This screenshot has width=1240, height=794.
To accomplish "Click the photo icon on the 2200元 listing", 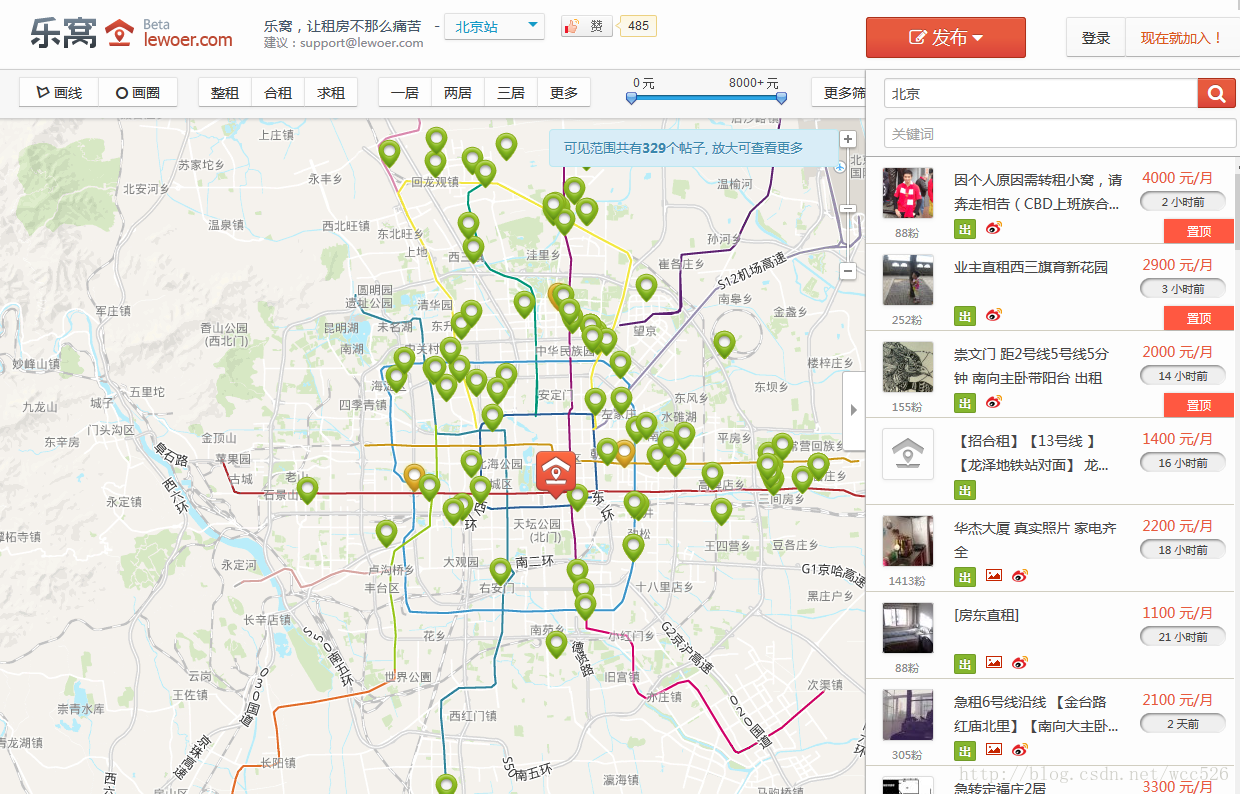I will click(x=993, y=576).
